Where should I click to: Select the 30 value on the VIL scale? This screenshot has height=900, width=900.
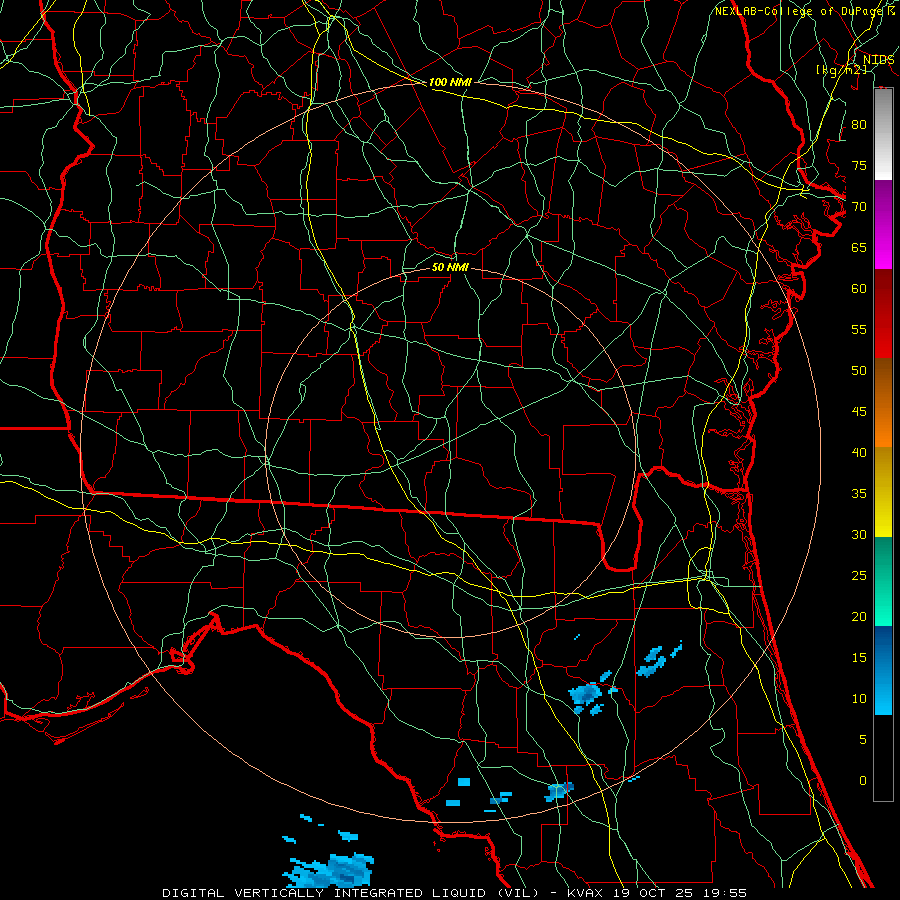coord(859,535)
